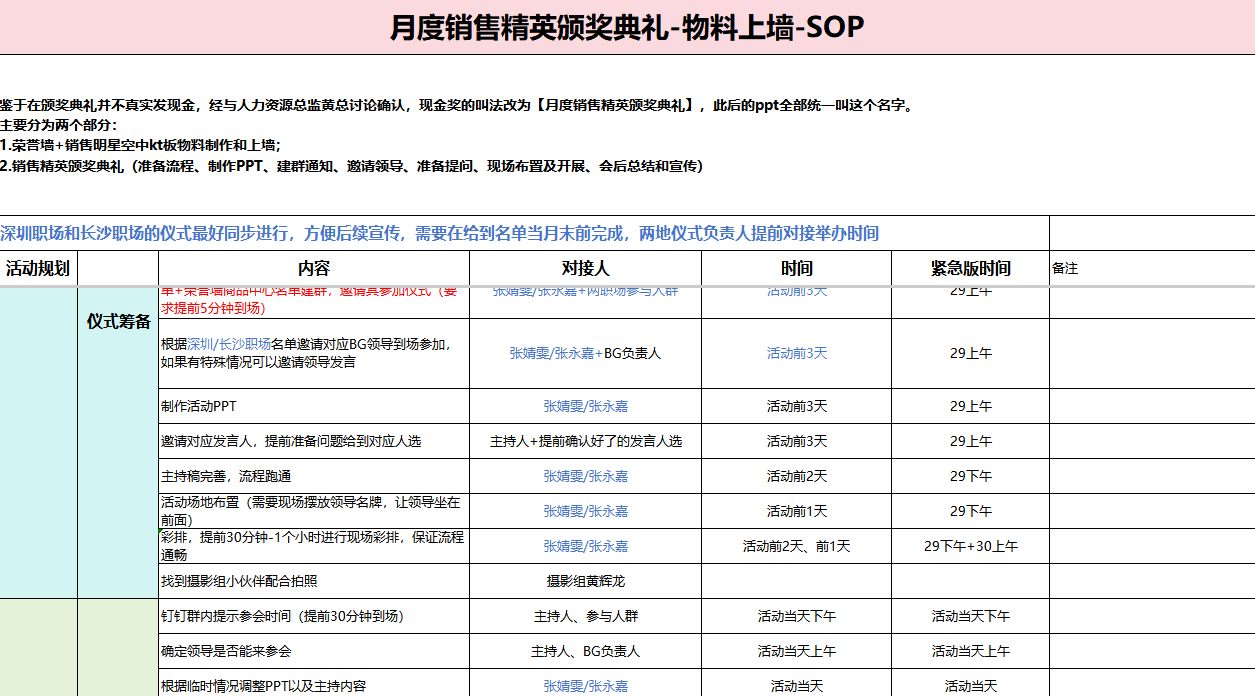Select the 制作活动PPT task cell
This screenshot has width=1255, height=696.
tap(314, 406)
